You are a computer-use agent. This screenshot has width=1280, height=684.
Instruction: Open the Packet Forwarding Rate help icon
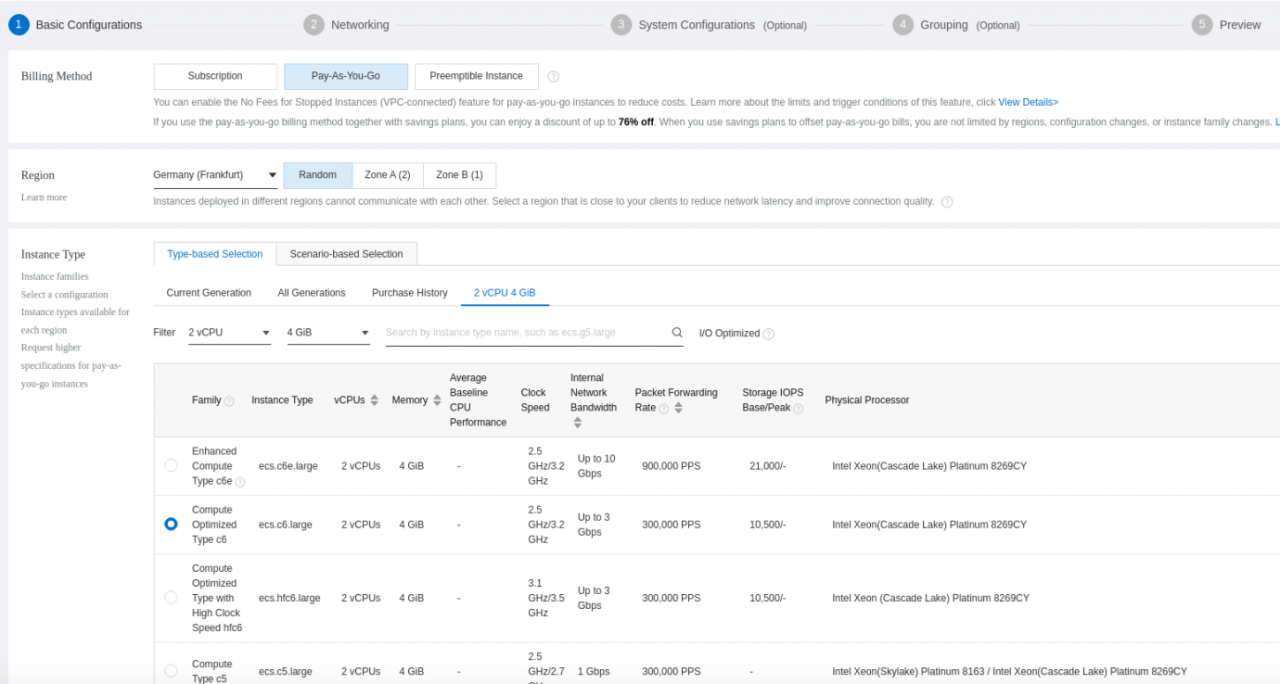click(x=664, y=409)
